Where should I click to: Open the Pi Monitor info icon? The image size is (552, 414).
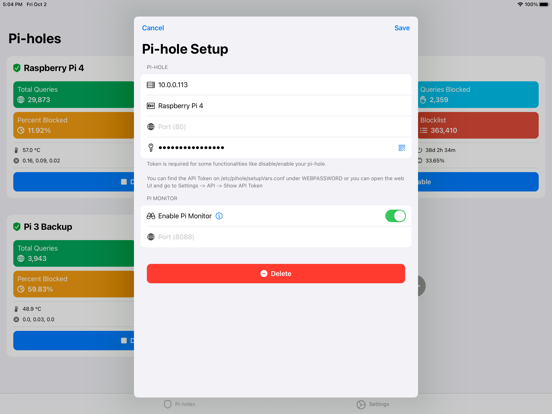(x=219, y=216)
